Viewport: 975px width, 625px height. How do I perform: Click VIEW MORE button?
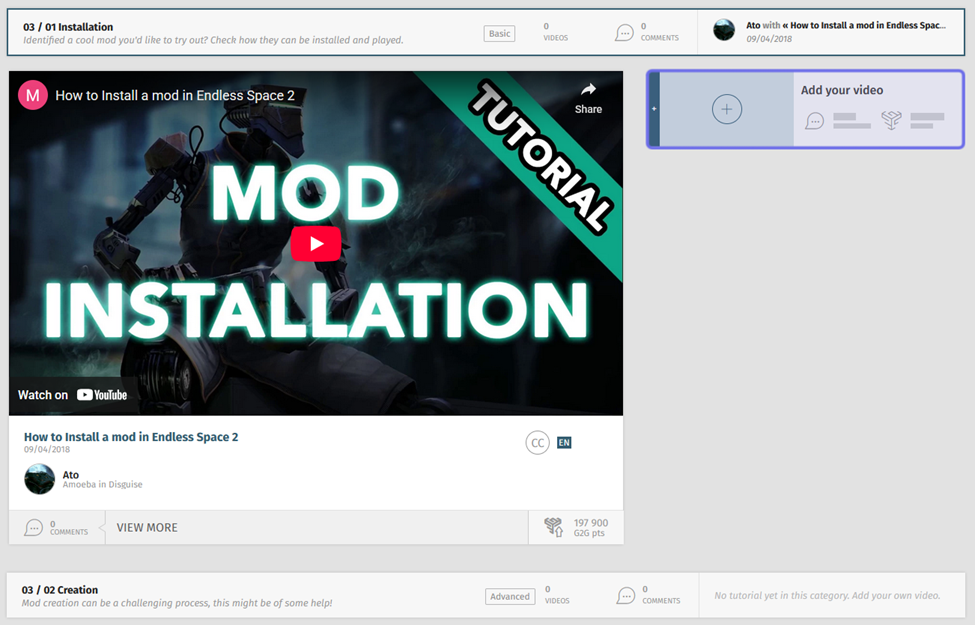coord(147,527)
